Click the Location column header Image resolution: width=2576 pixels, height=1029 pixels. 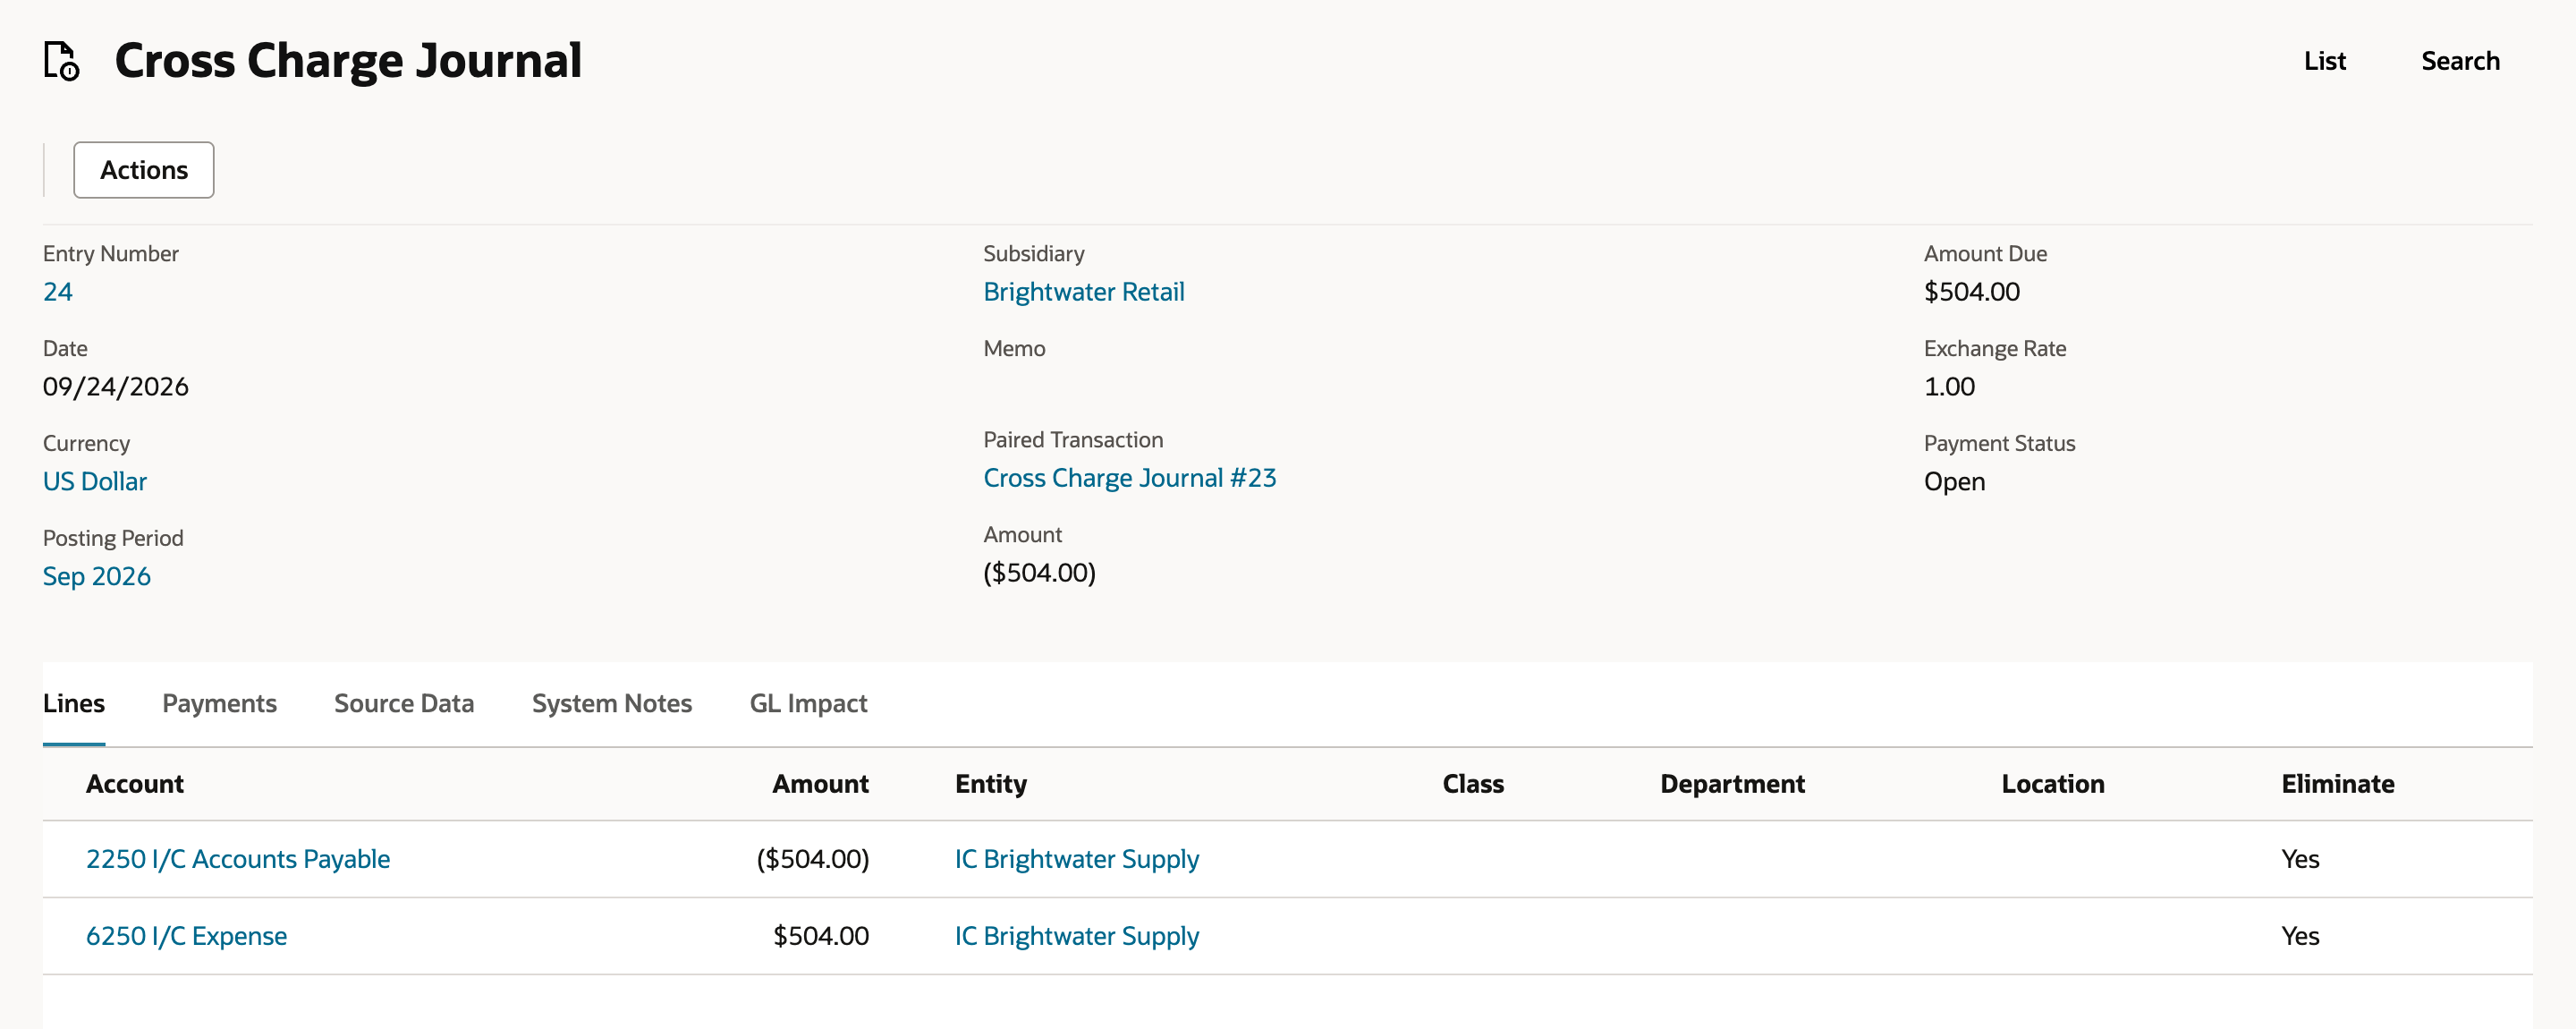2052,784
